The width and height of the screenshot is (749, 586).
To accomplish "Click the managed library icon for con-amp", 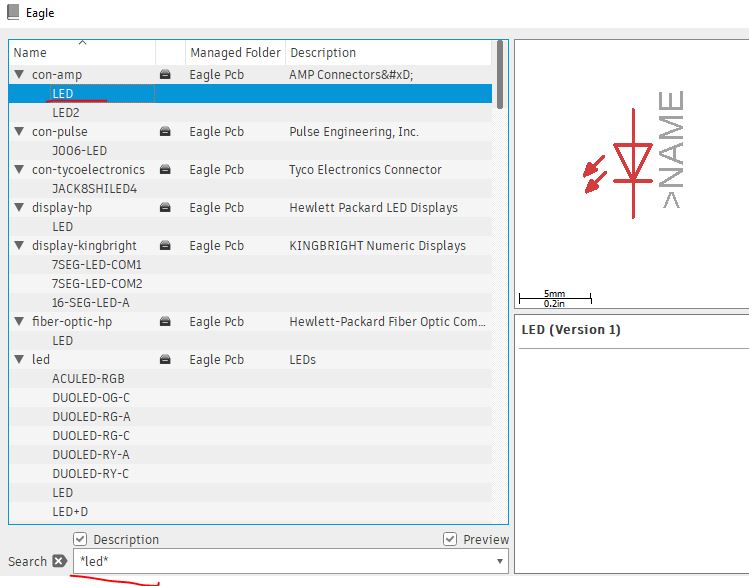I will coord(165,75).
